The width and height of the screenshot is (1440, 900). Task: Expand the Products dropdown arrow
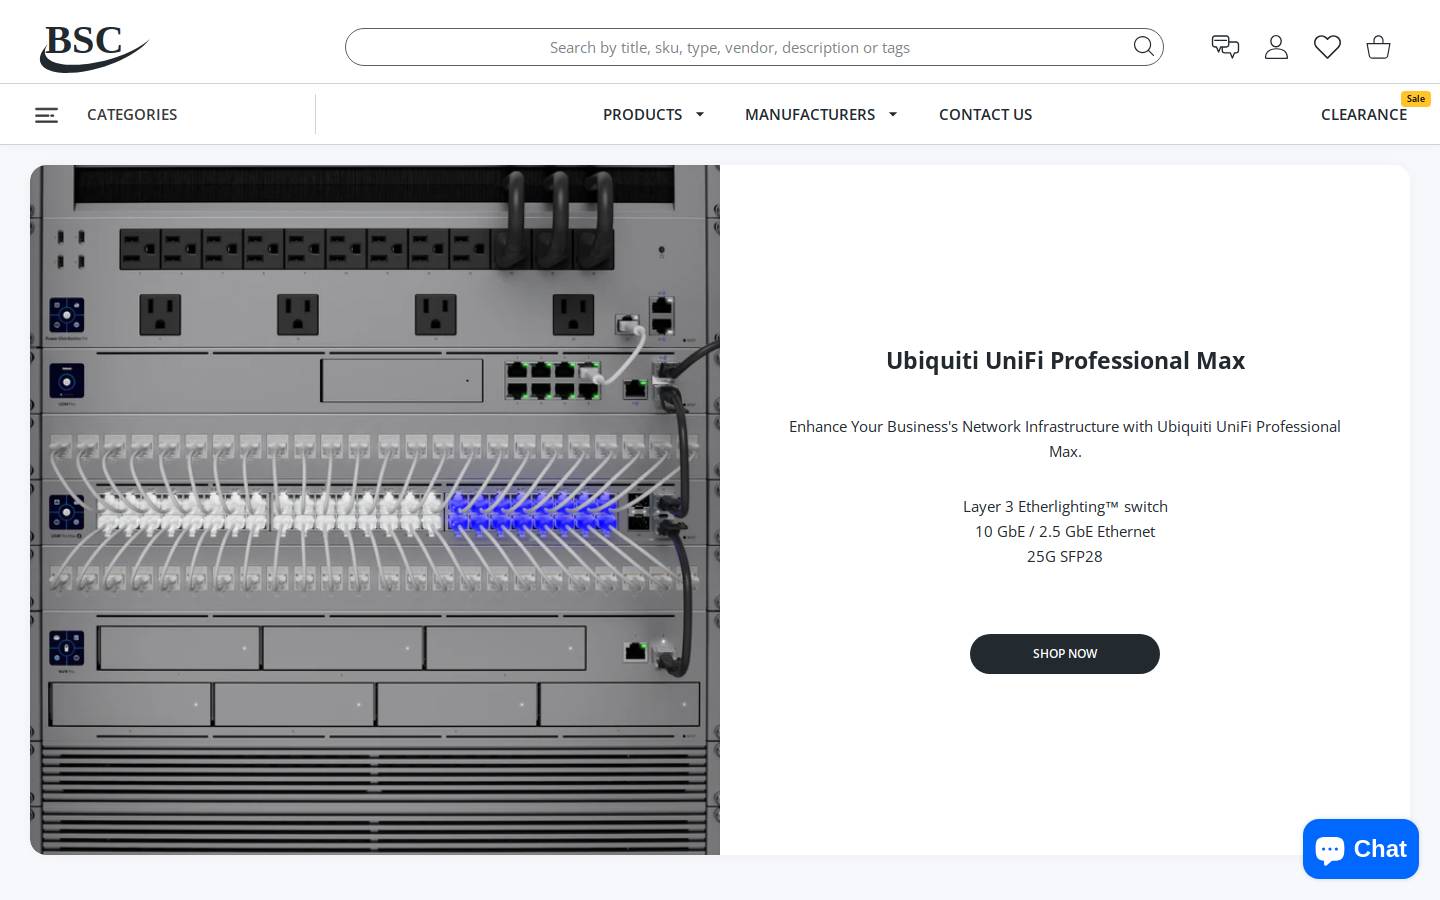click(x=700, y=114)
